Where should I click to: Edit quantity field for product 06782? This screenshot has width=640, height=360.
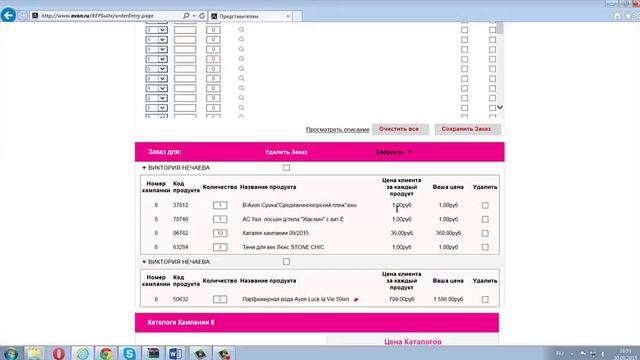220,233
